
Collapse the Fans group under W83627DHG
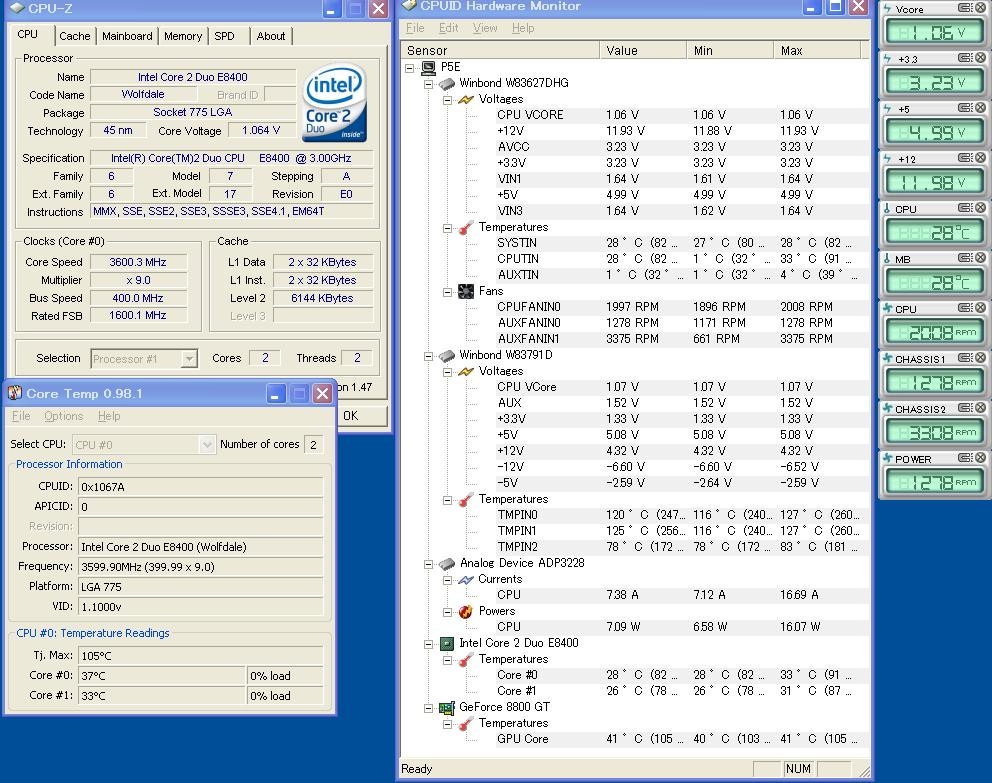coord(447,292)
